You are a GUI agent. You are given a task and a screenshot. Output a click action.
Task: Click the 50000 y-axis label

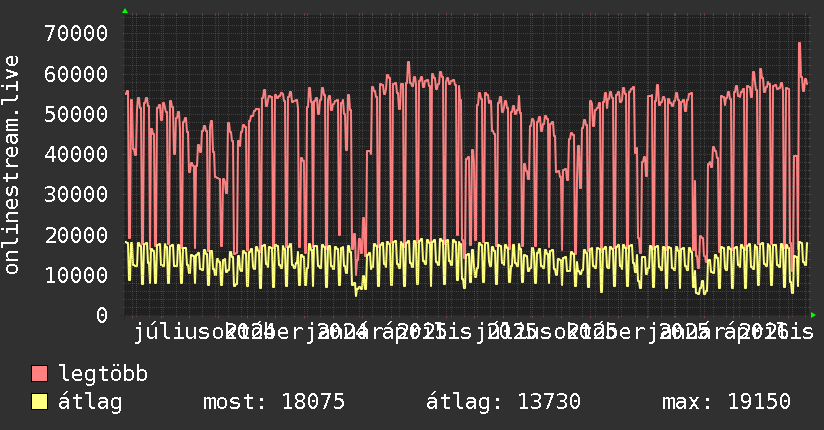click(76, 114)
